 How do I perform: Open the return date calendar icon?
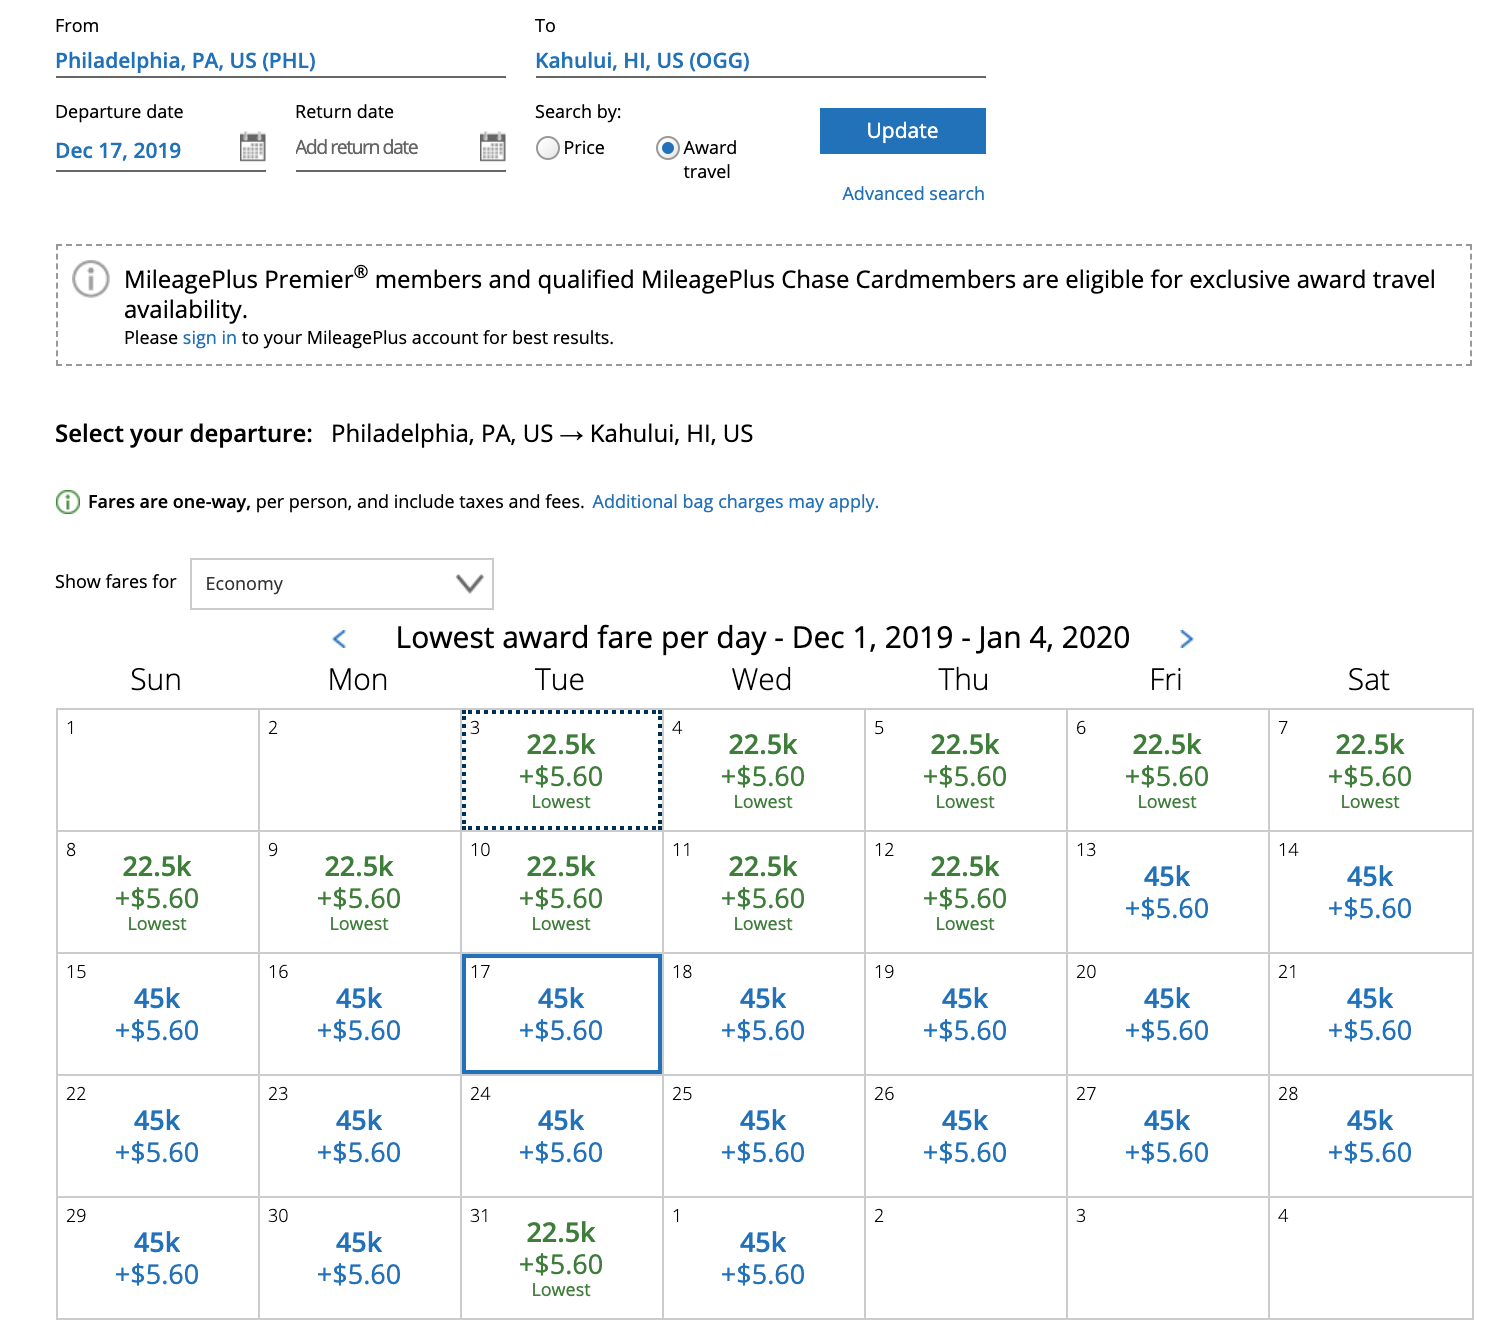click(x=492, y=147)
